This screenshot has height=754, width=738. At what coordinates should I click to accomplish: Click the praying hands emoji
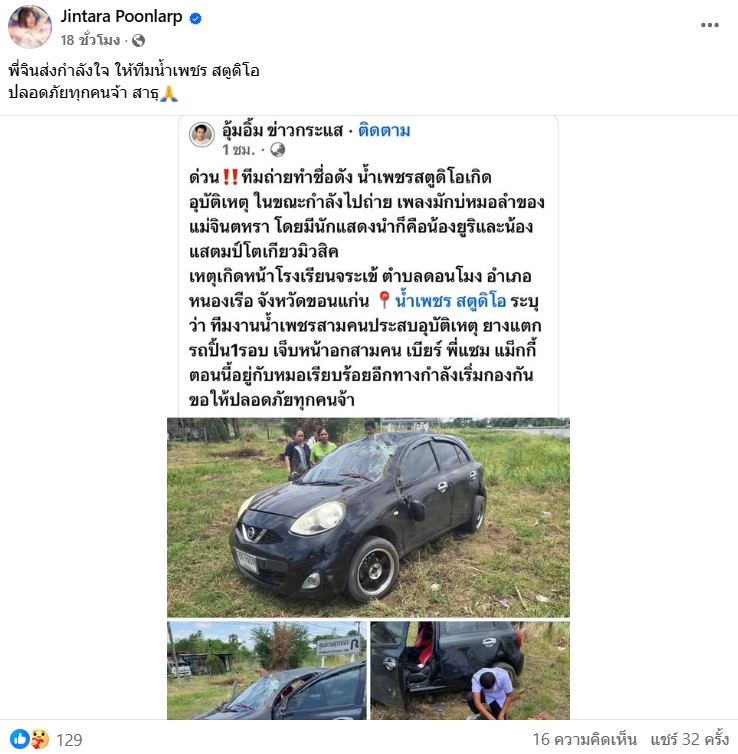[x=169, y=93]
